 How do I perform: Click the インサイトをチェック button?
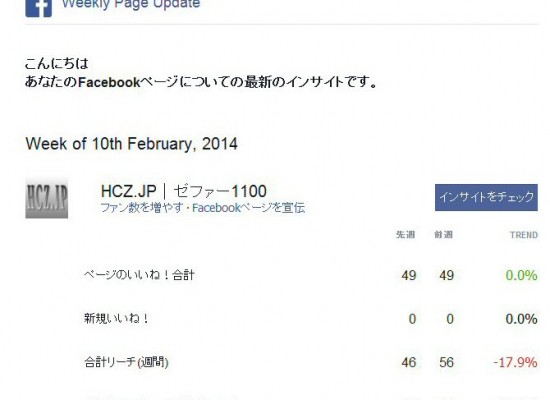click(486, 197)
